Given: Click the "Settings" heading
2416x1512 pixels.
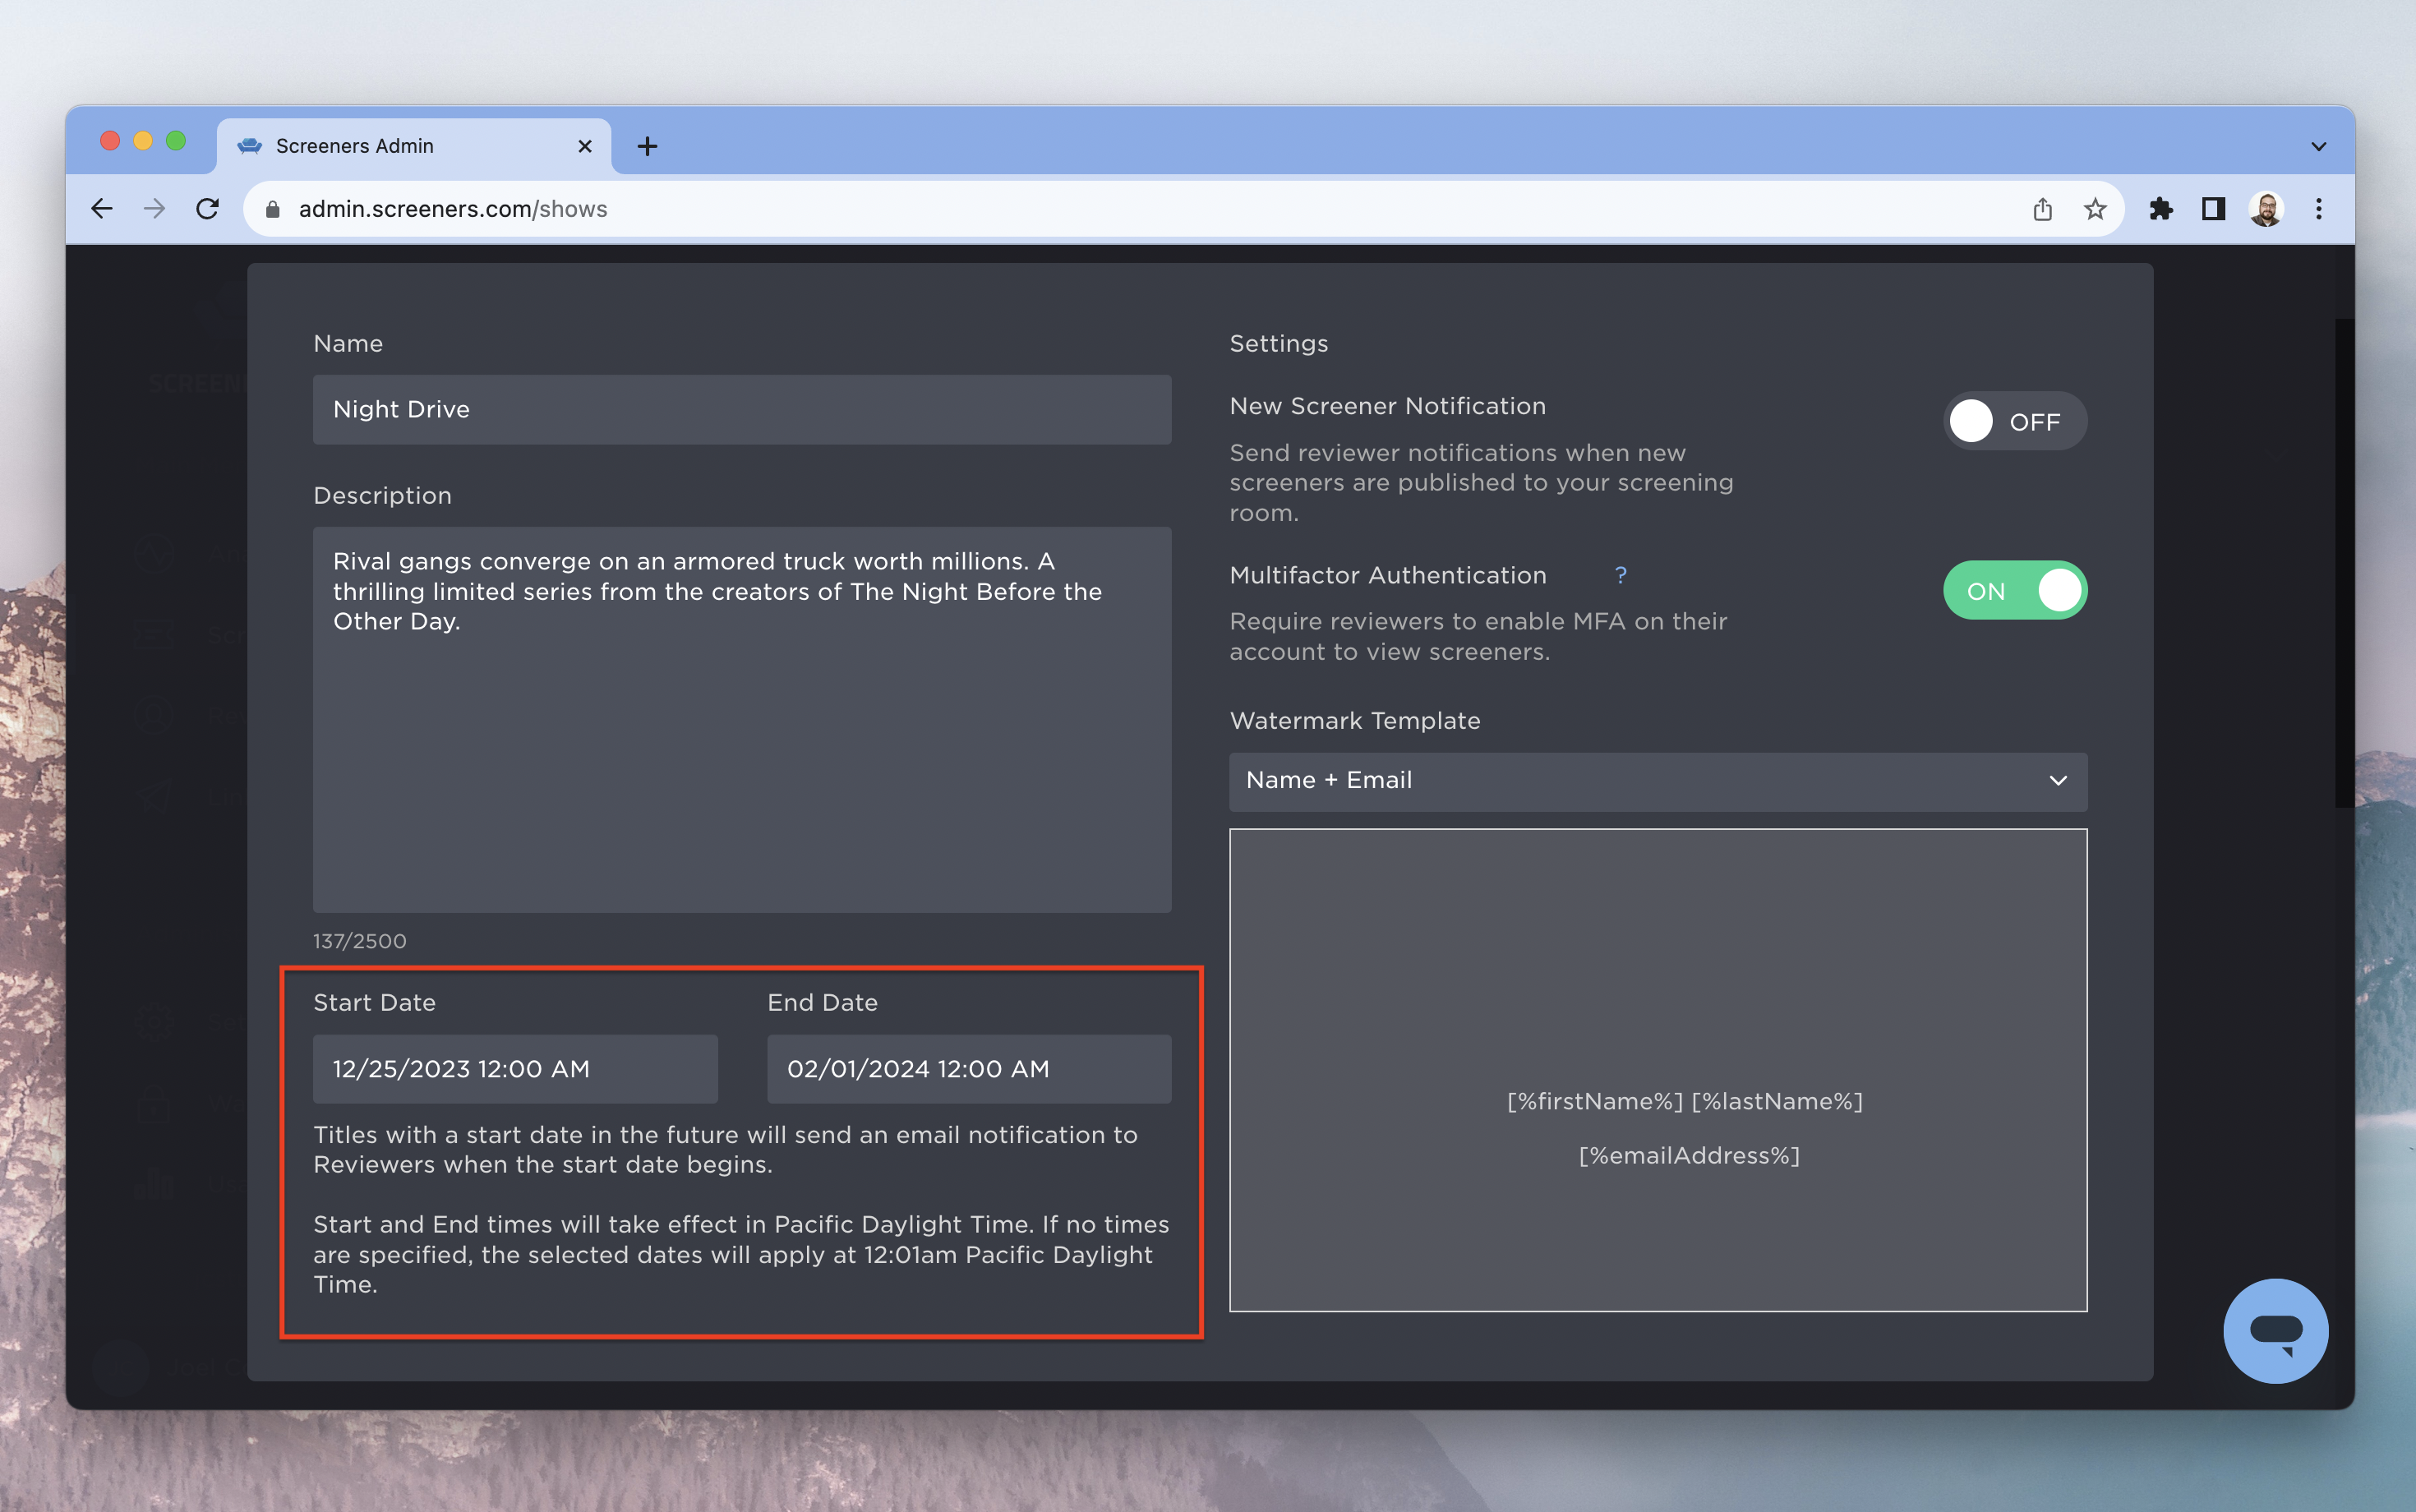Looking at the screenshot, I should pyautogui.click(x=1278, y=343).
